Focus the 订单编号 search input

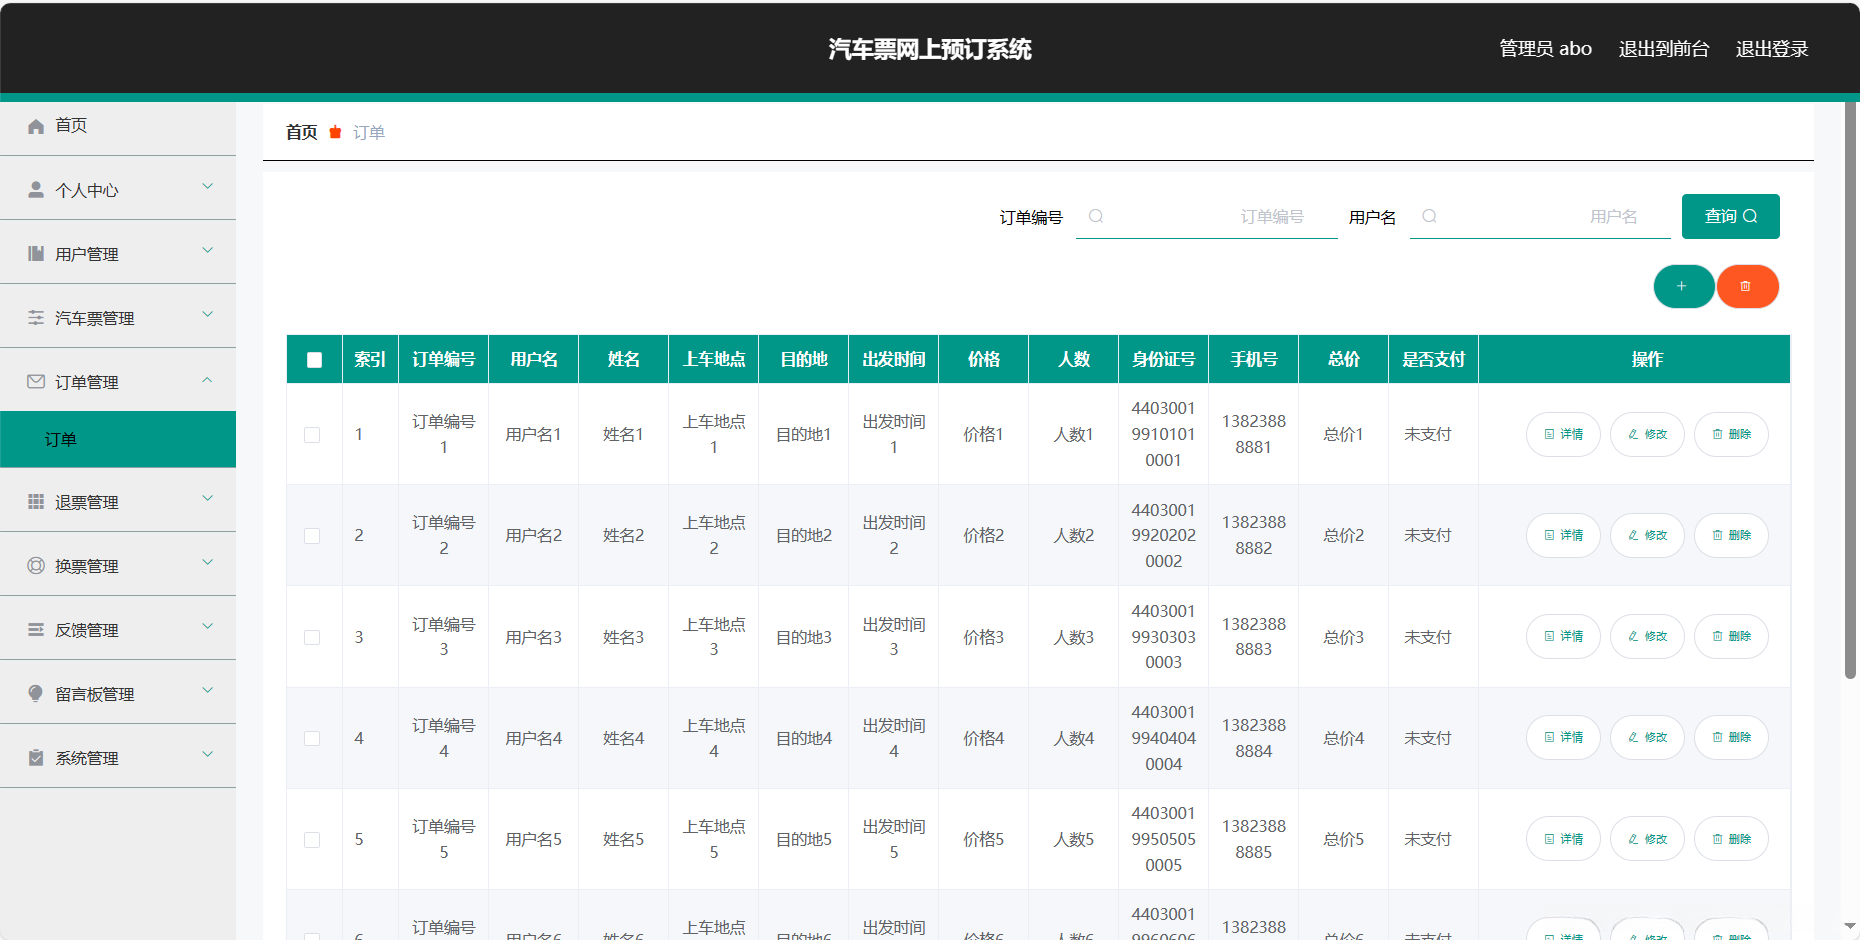click(1207, 216)
